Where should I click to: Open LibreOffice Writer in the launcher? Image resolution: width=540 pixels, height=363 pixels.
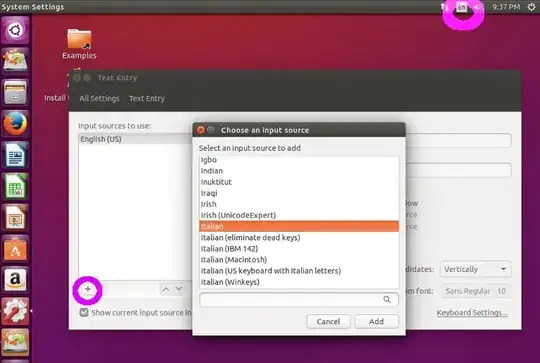tap(15, 154)
